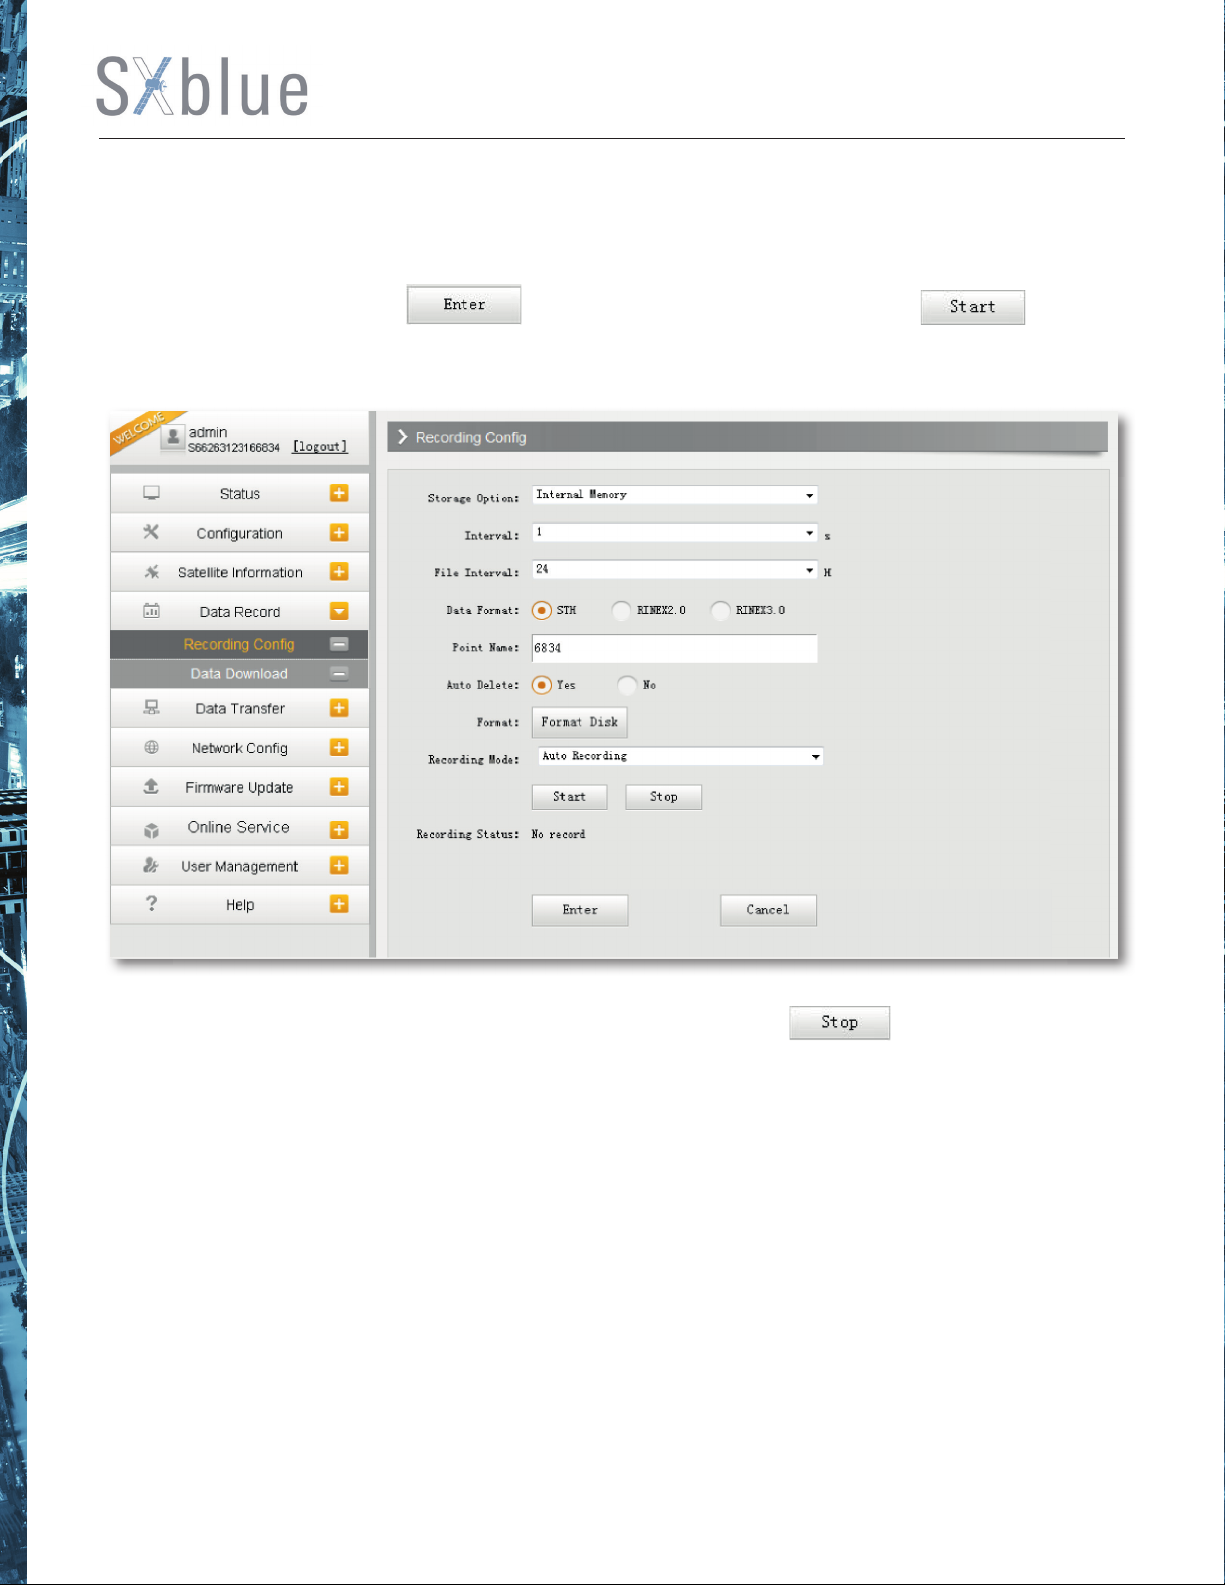
Task: Click into the Point Name field
Action: (675, 648)
